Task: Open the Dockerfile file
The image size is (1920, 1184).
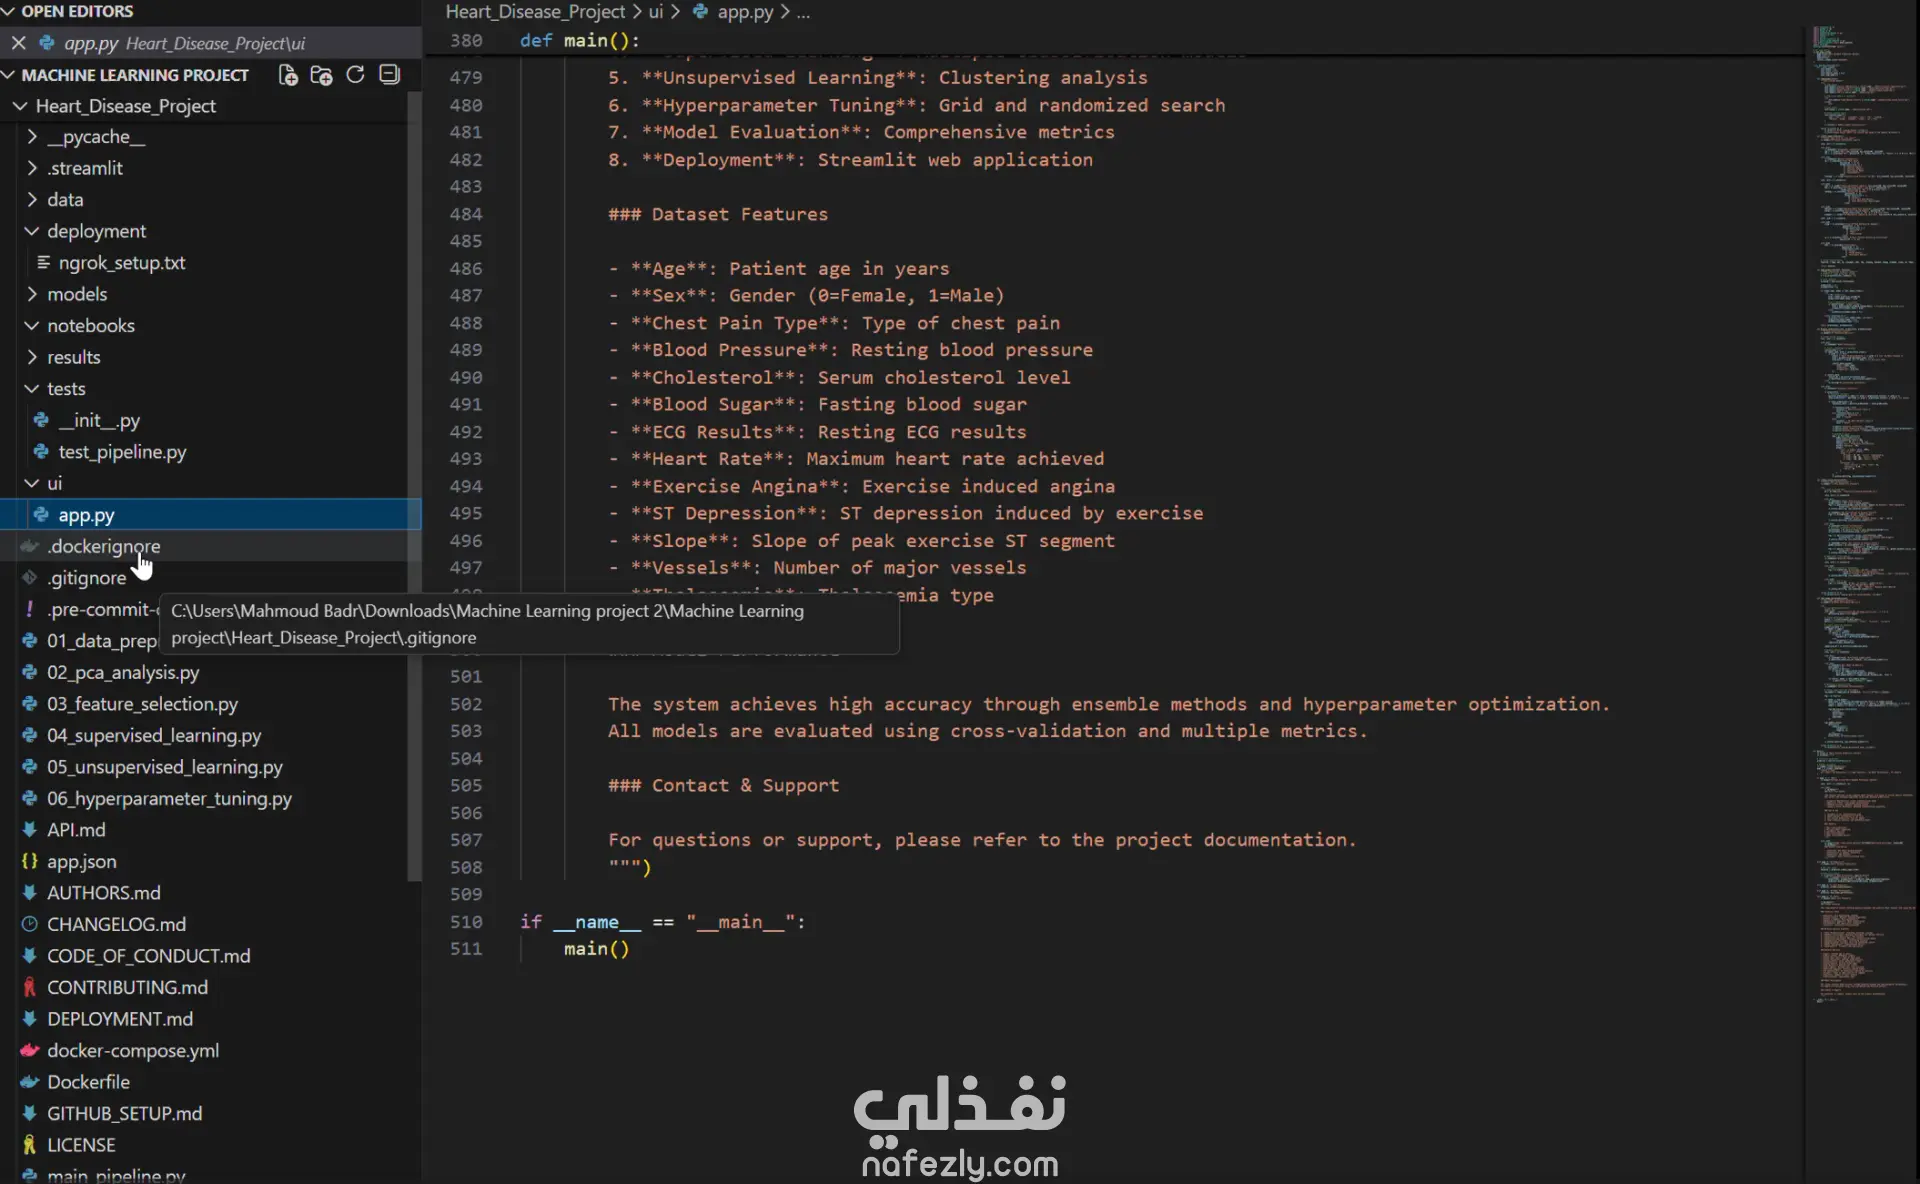Action: tap(88, 1082)
